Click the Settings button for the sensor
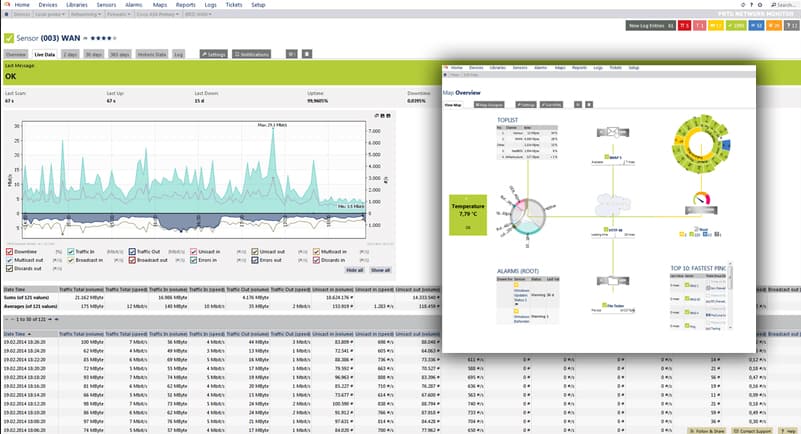The height and width of the screenshot is (434, 801). (x=214, y=54)
